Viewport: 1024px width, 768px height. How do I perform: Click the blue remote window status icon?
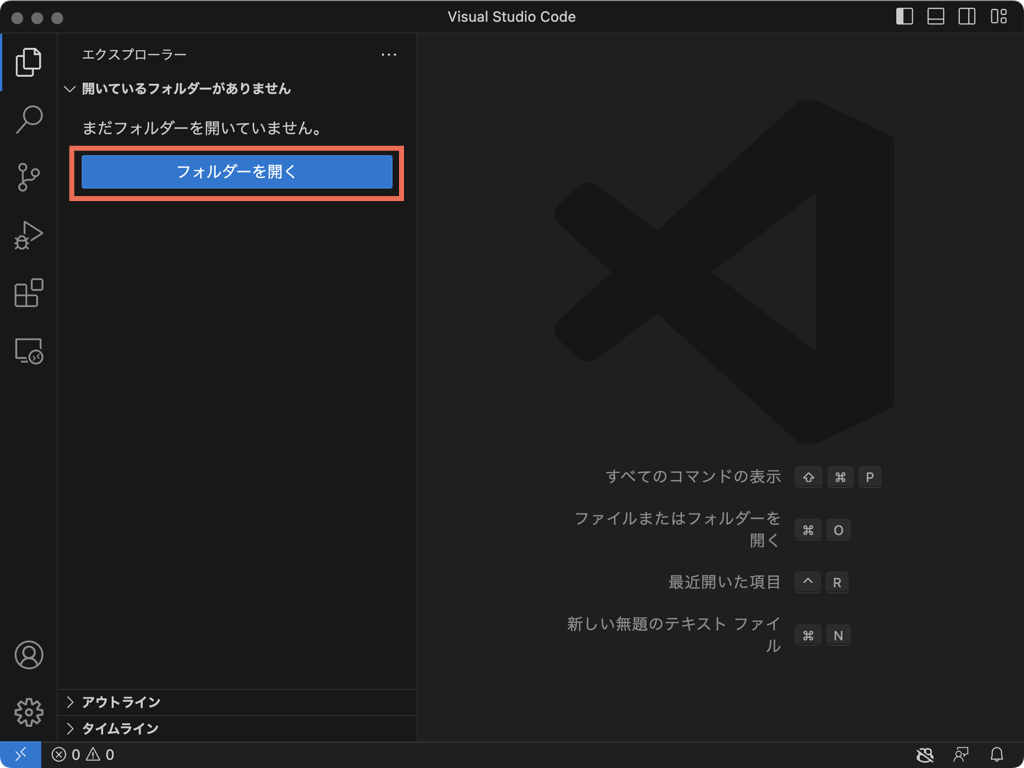point(20,755)
